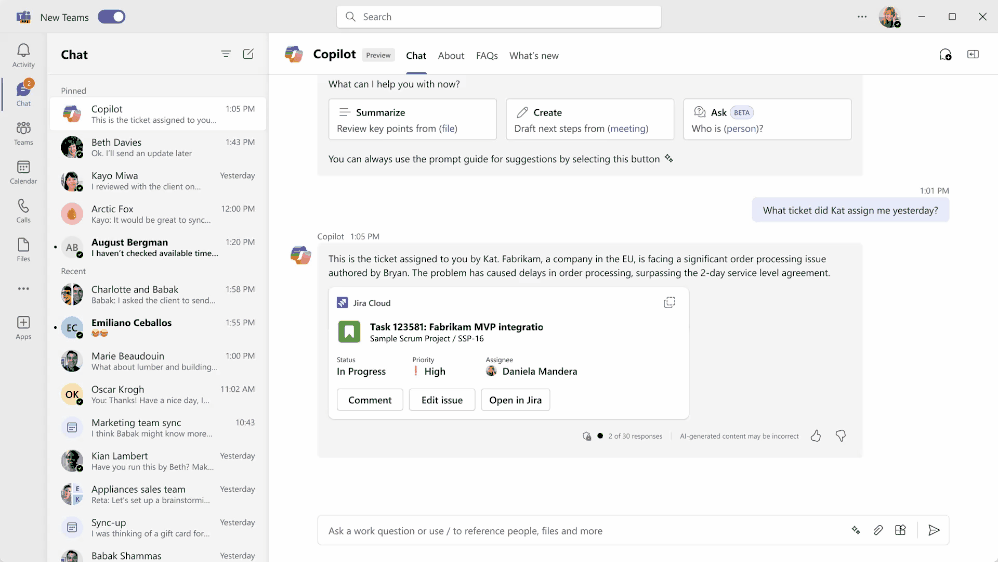Image resolution: width=998 pixels, height=562 pixels.
Task: Open the Settings and more ellipsis menu
Action: [862, 17]
